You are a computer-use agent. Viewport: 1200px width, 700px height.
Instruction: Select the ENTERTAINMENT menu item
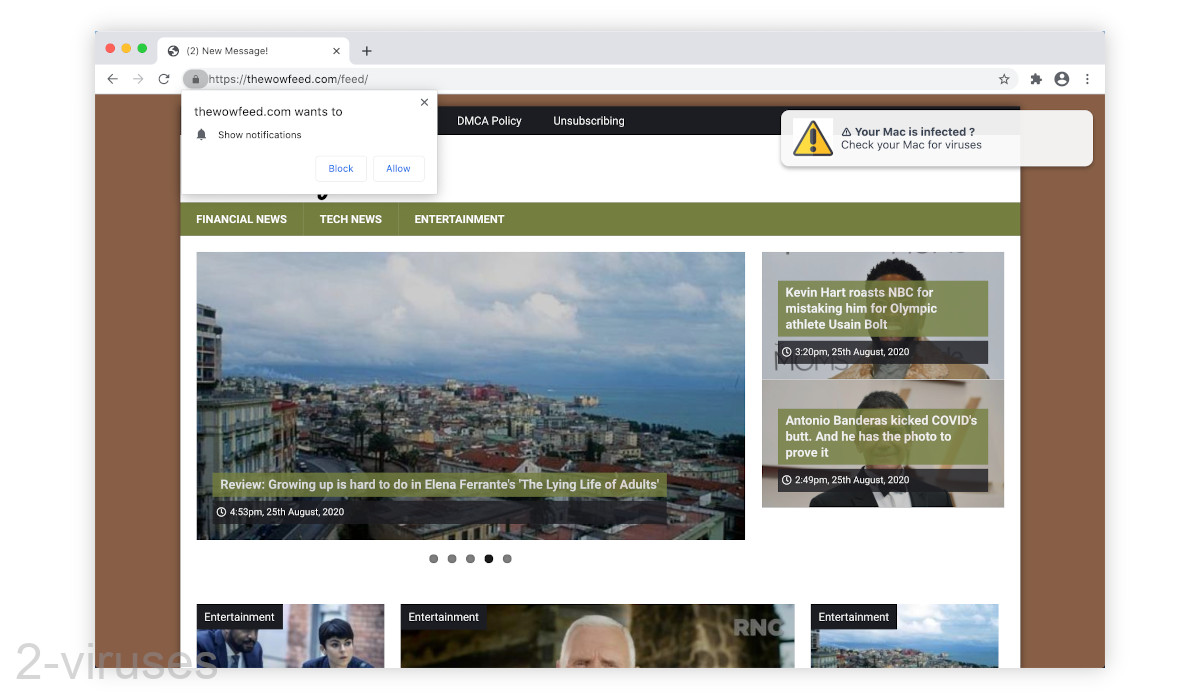click(458, 219)
